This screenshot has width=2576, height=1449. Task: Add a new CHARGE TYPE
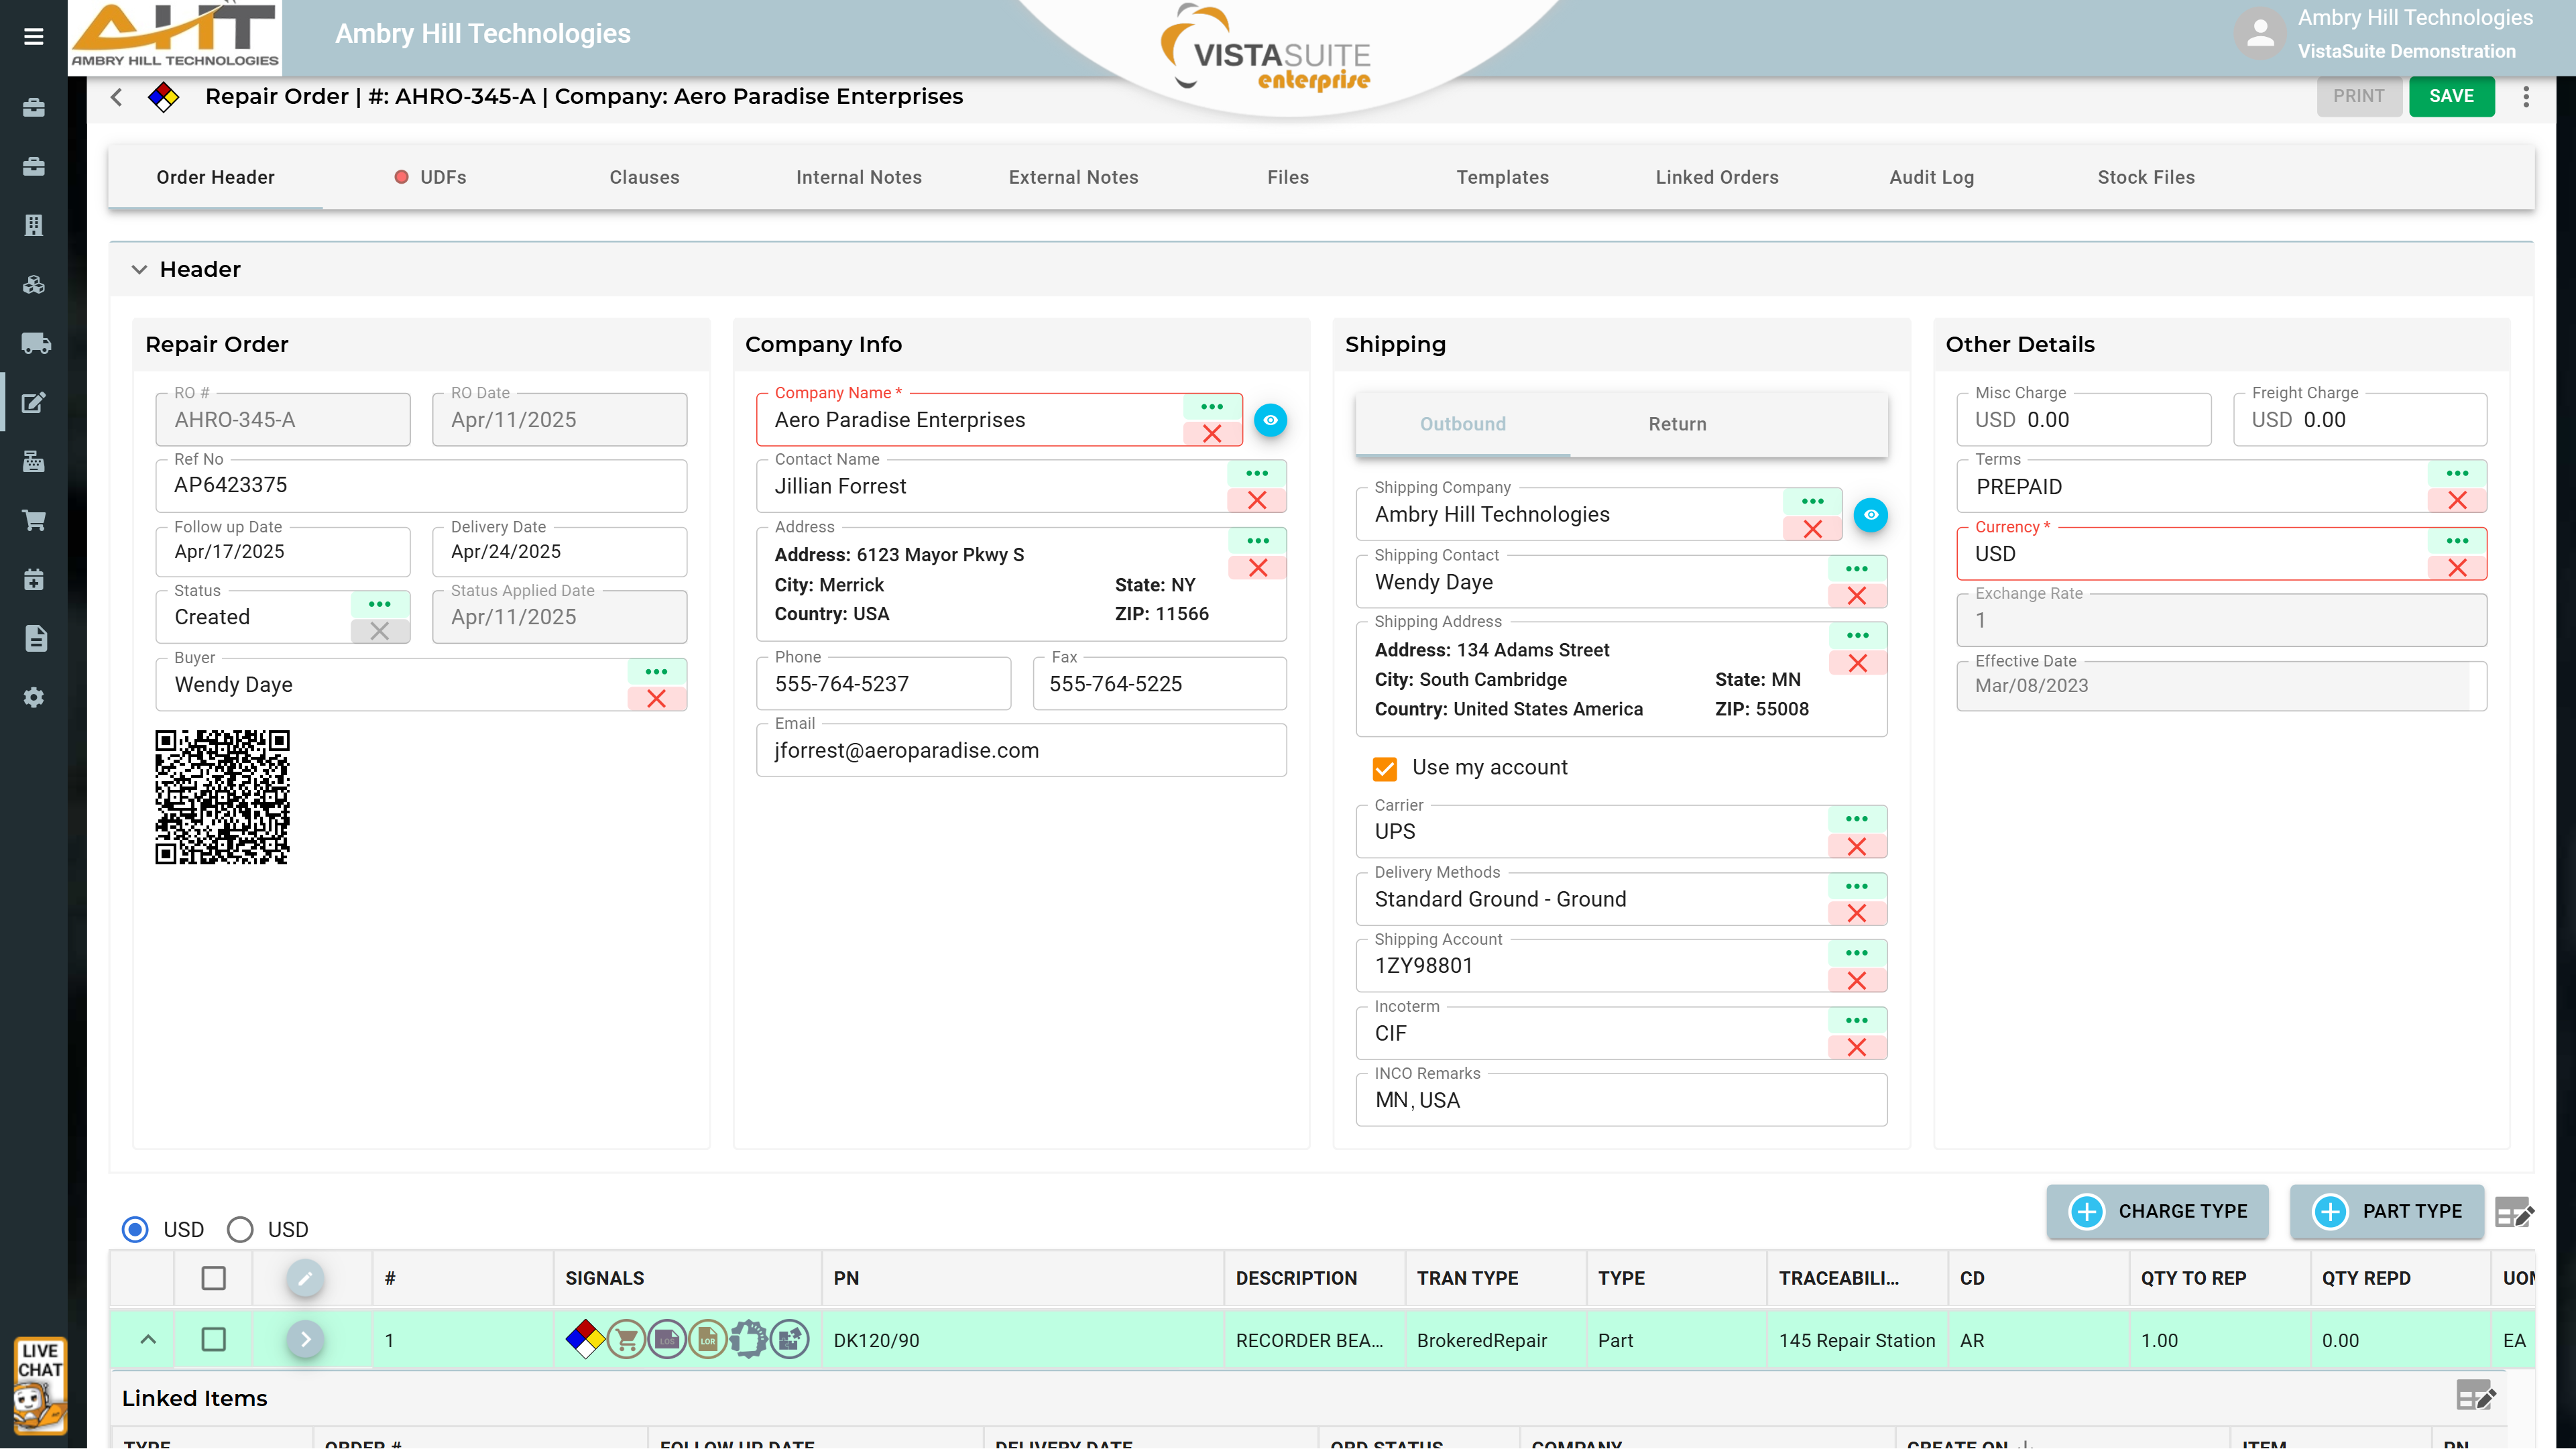tap(2157, 1211)
